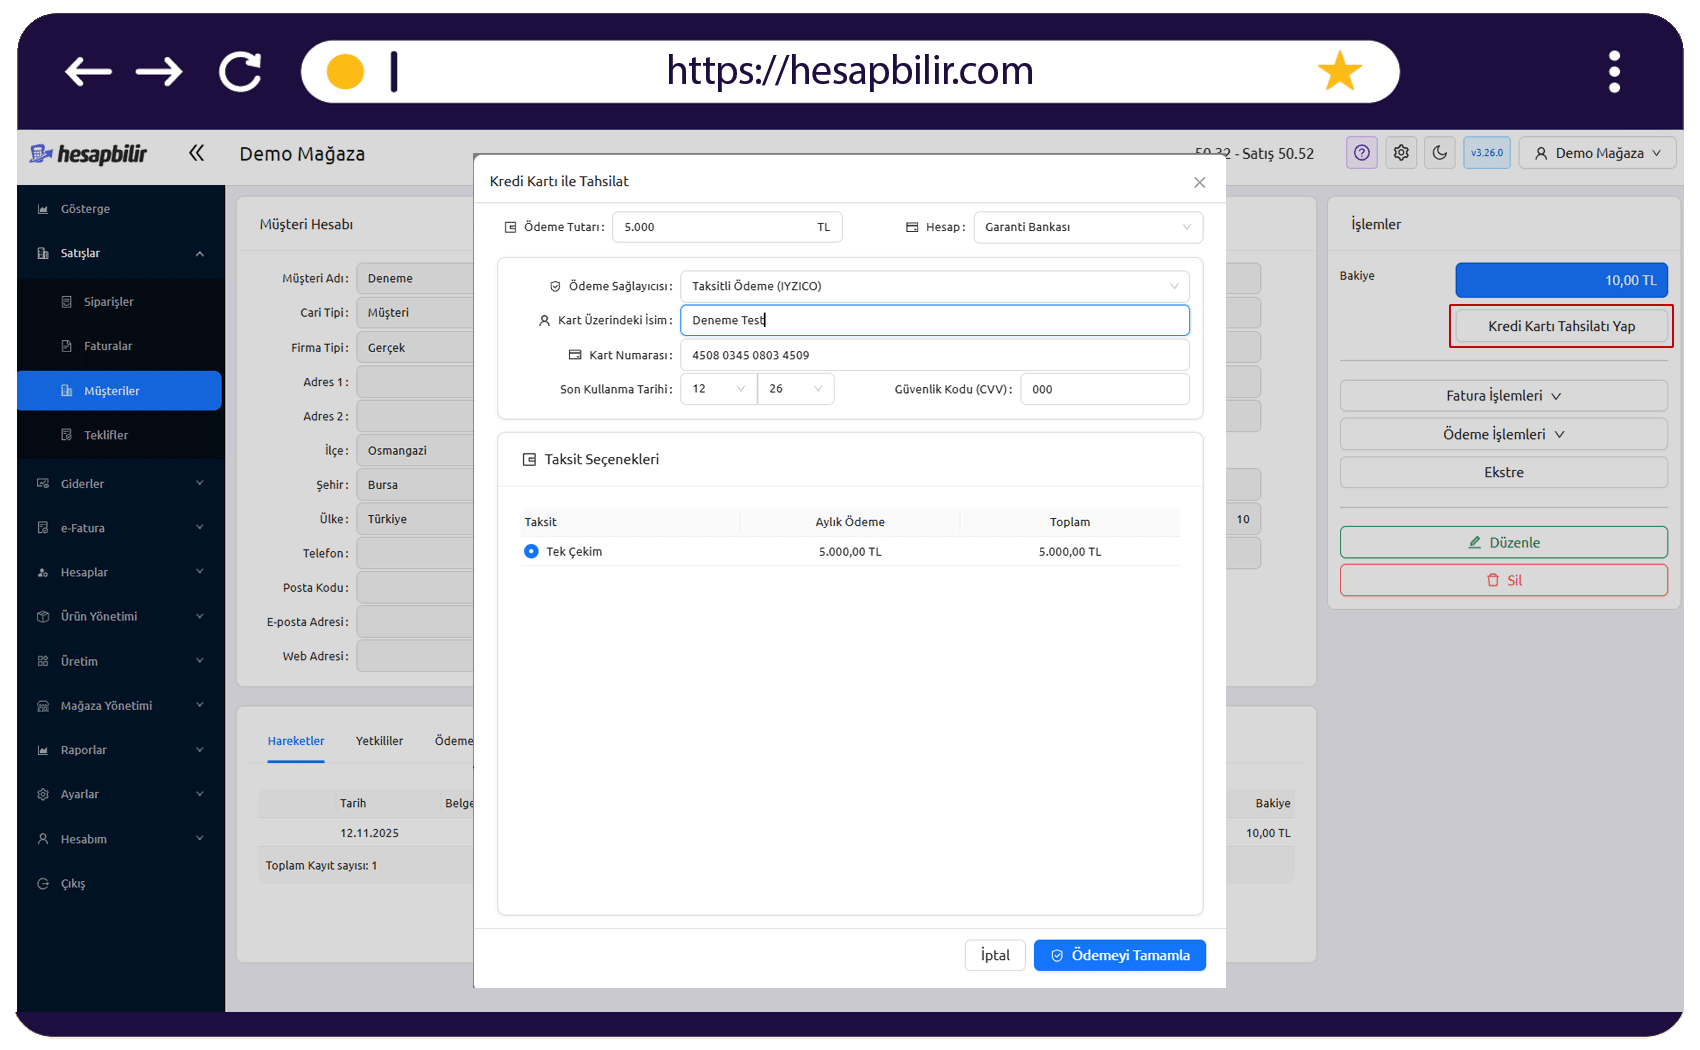Click the Kart Numarası input field

pos(935,355)
